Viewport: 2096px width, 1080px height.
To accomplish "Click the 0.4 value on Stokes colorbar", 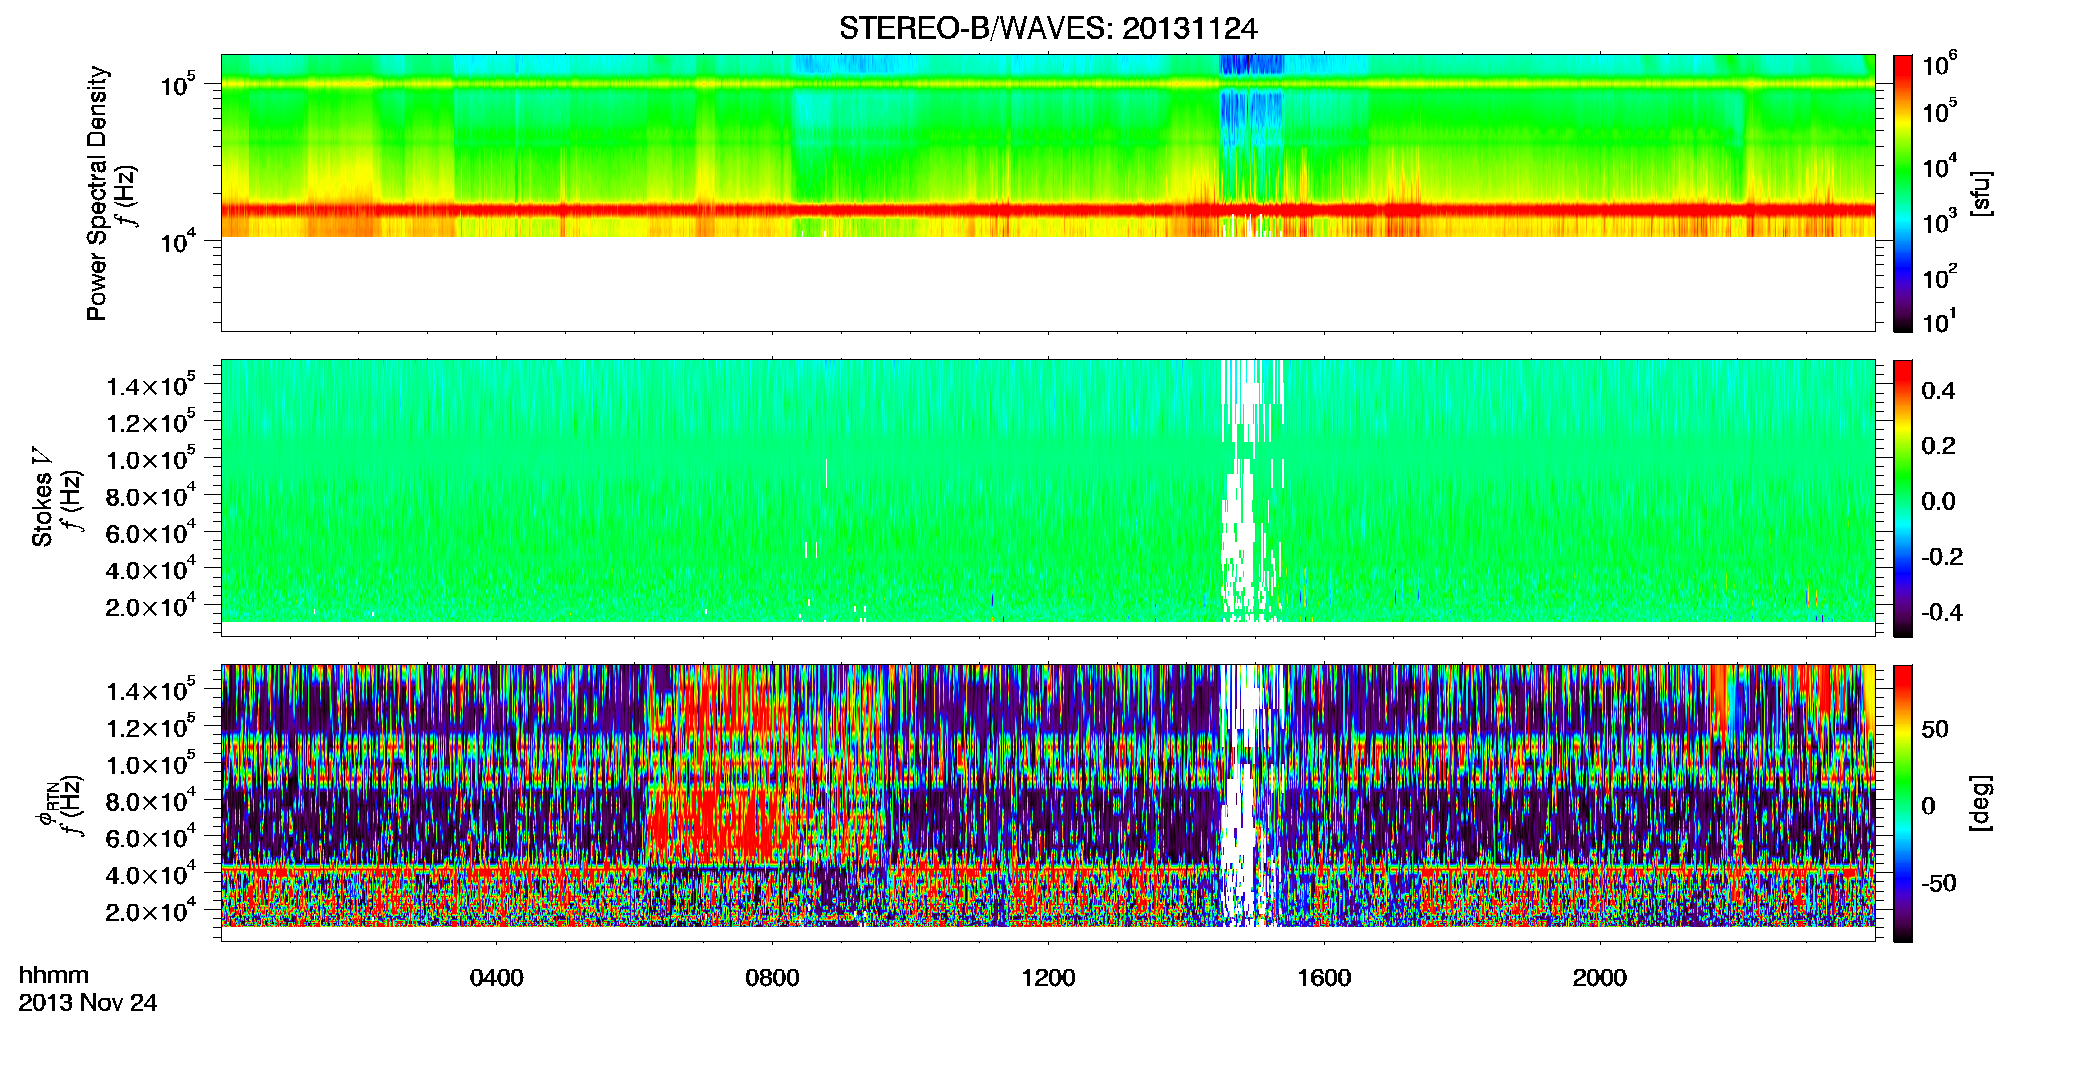I will (1937, 391).
